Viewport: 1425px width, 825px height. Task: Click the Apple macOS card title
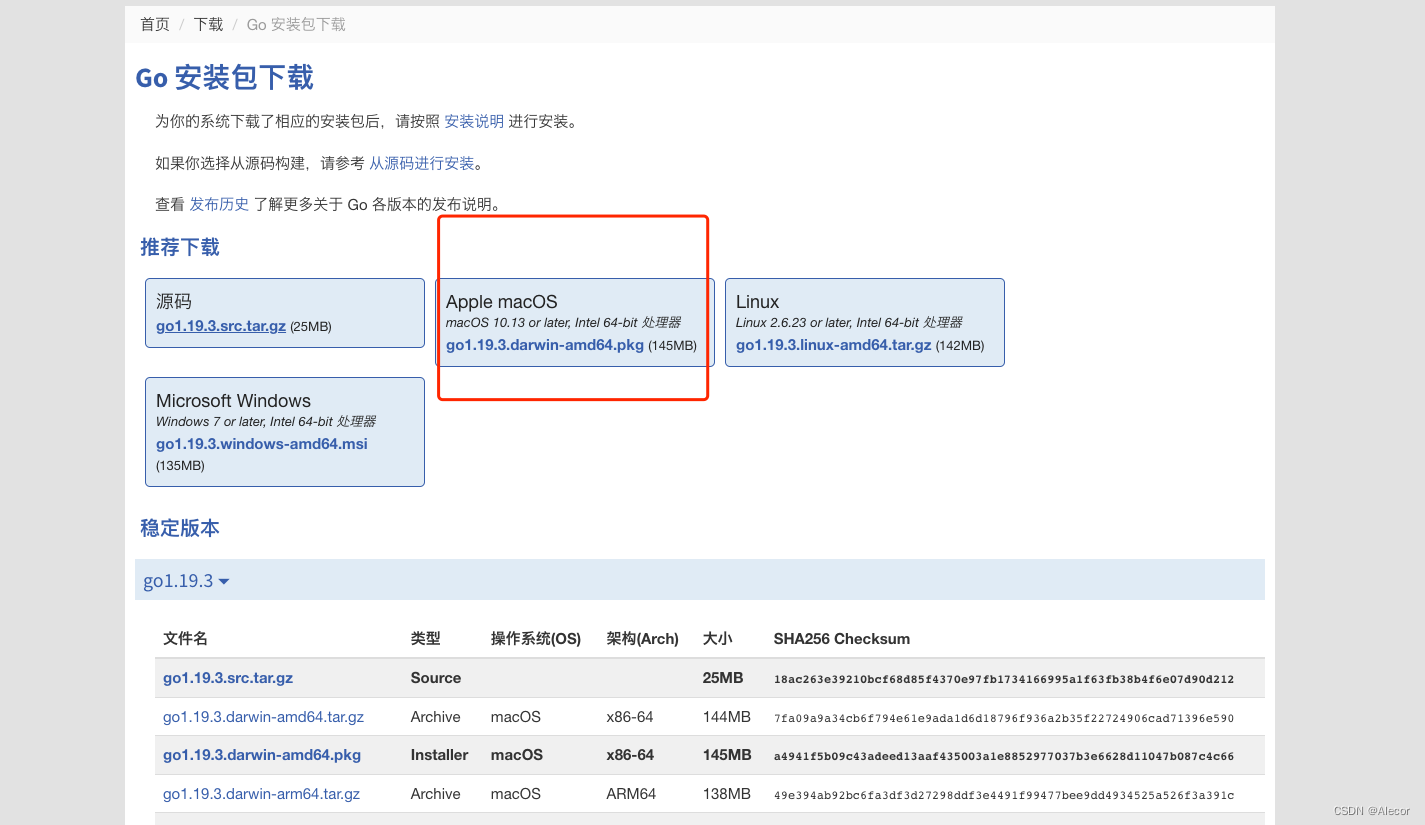[x=502, y=302]
